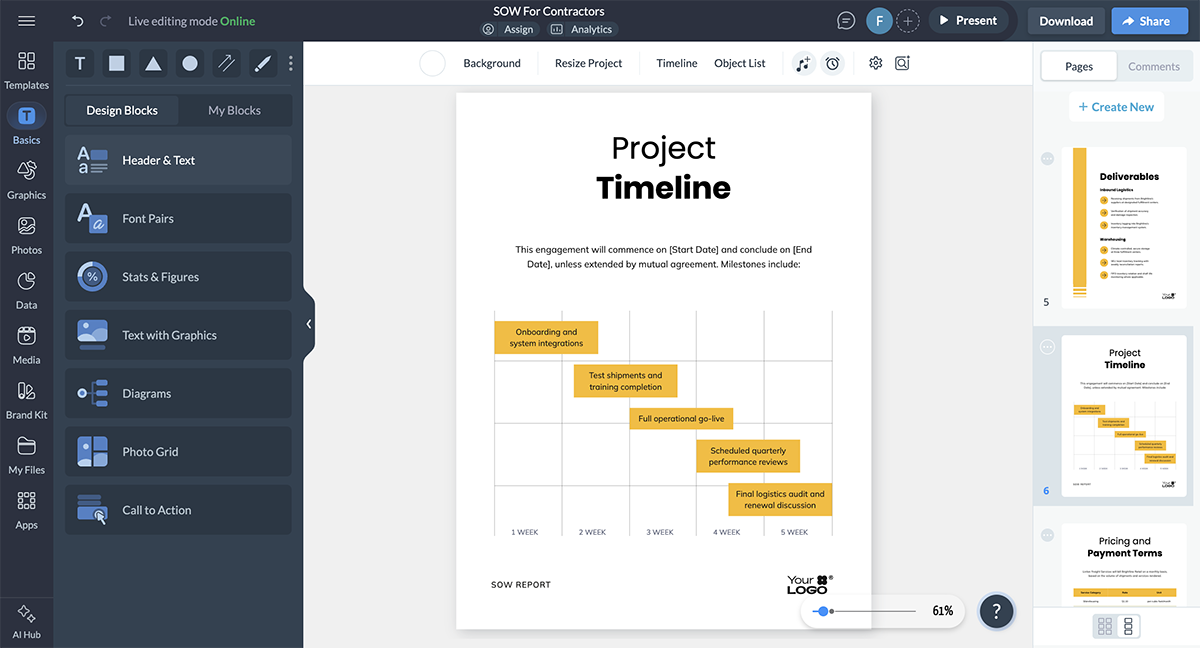
Task: Adjust the zoom level slider
Action: click(825, 610)
